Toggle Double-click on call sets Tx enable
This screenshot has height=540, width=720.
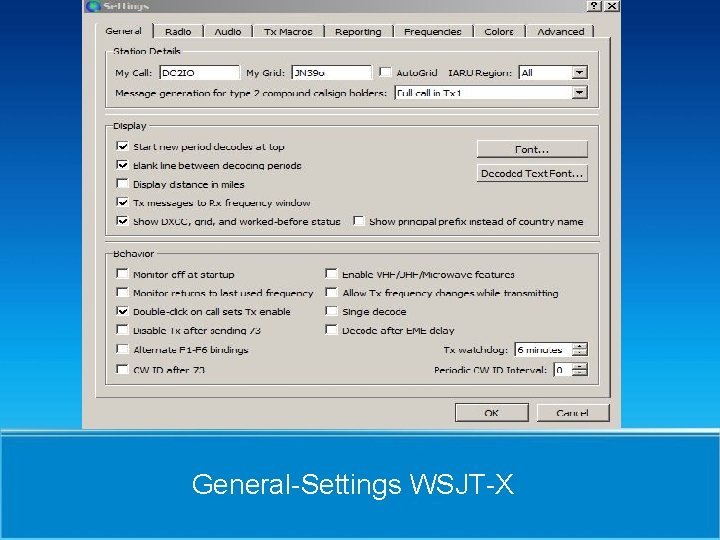pyautogui.click(x=122, y=311)
